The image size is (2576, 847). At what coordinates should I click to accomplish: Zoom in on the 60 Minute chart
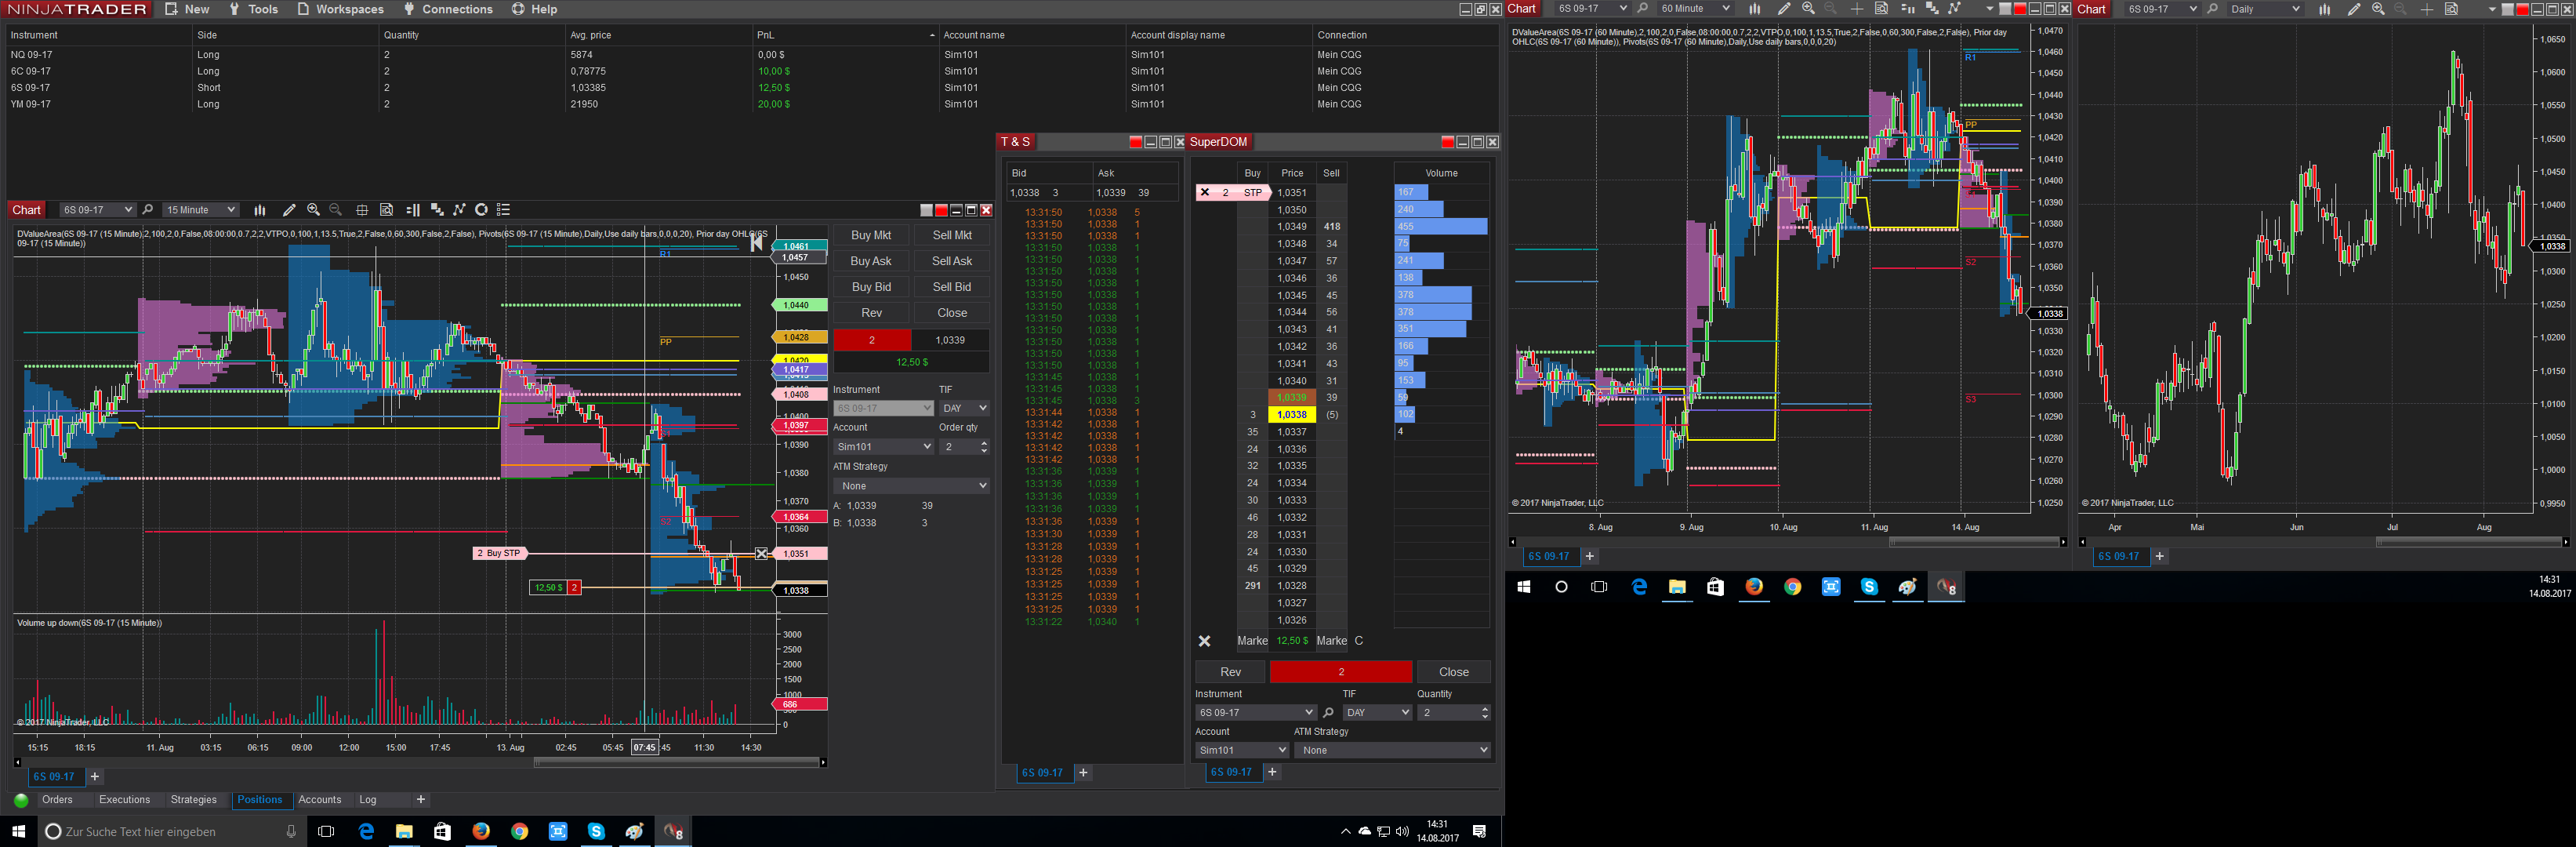click(x=1808, y=9)
